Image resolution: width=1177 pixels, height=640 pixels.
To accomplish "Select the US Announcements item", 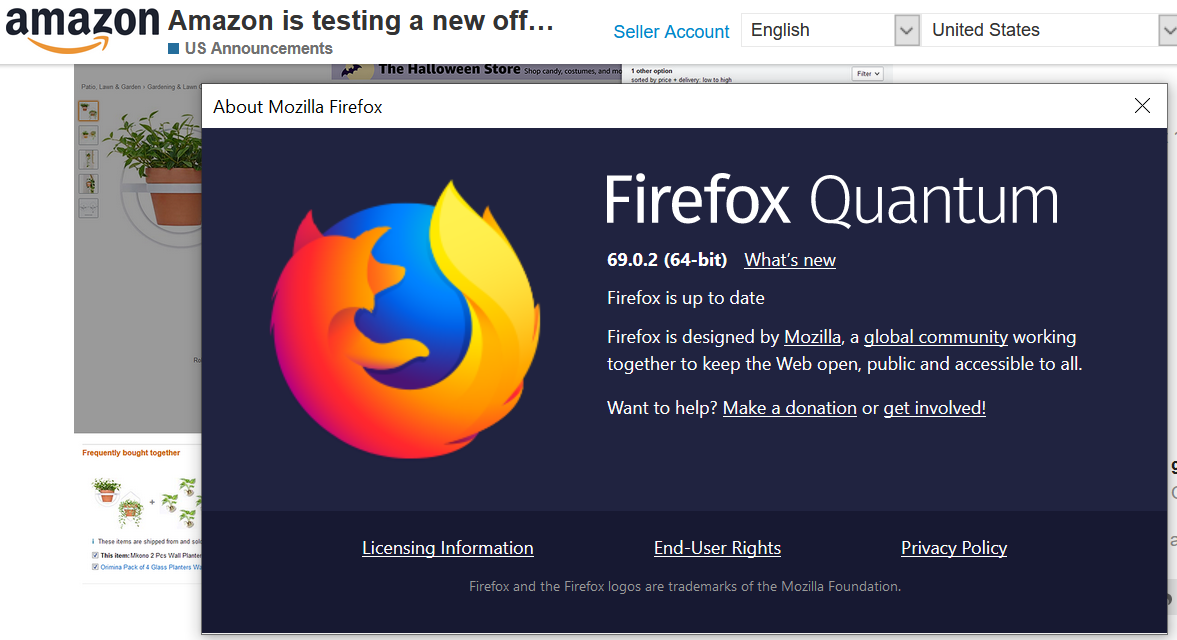I will coord(249,48).
